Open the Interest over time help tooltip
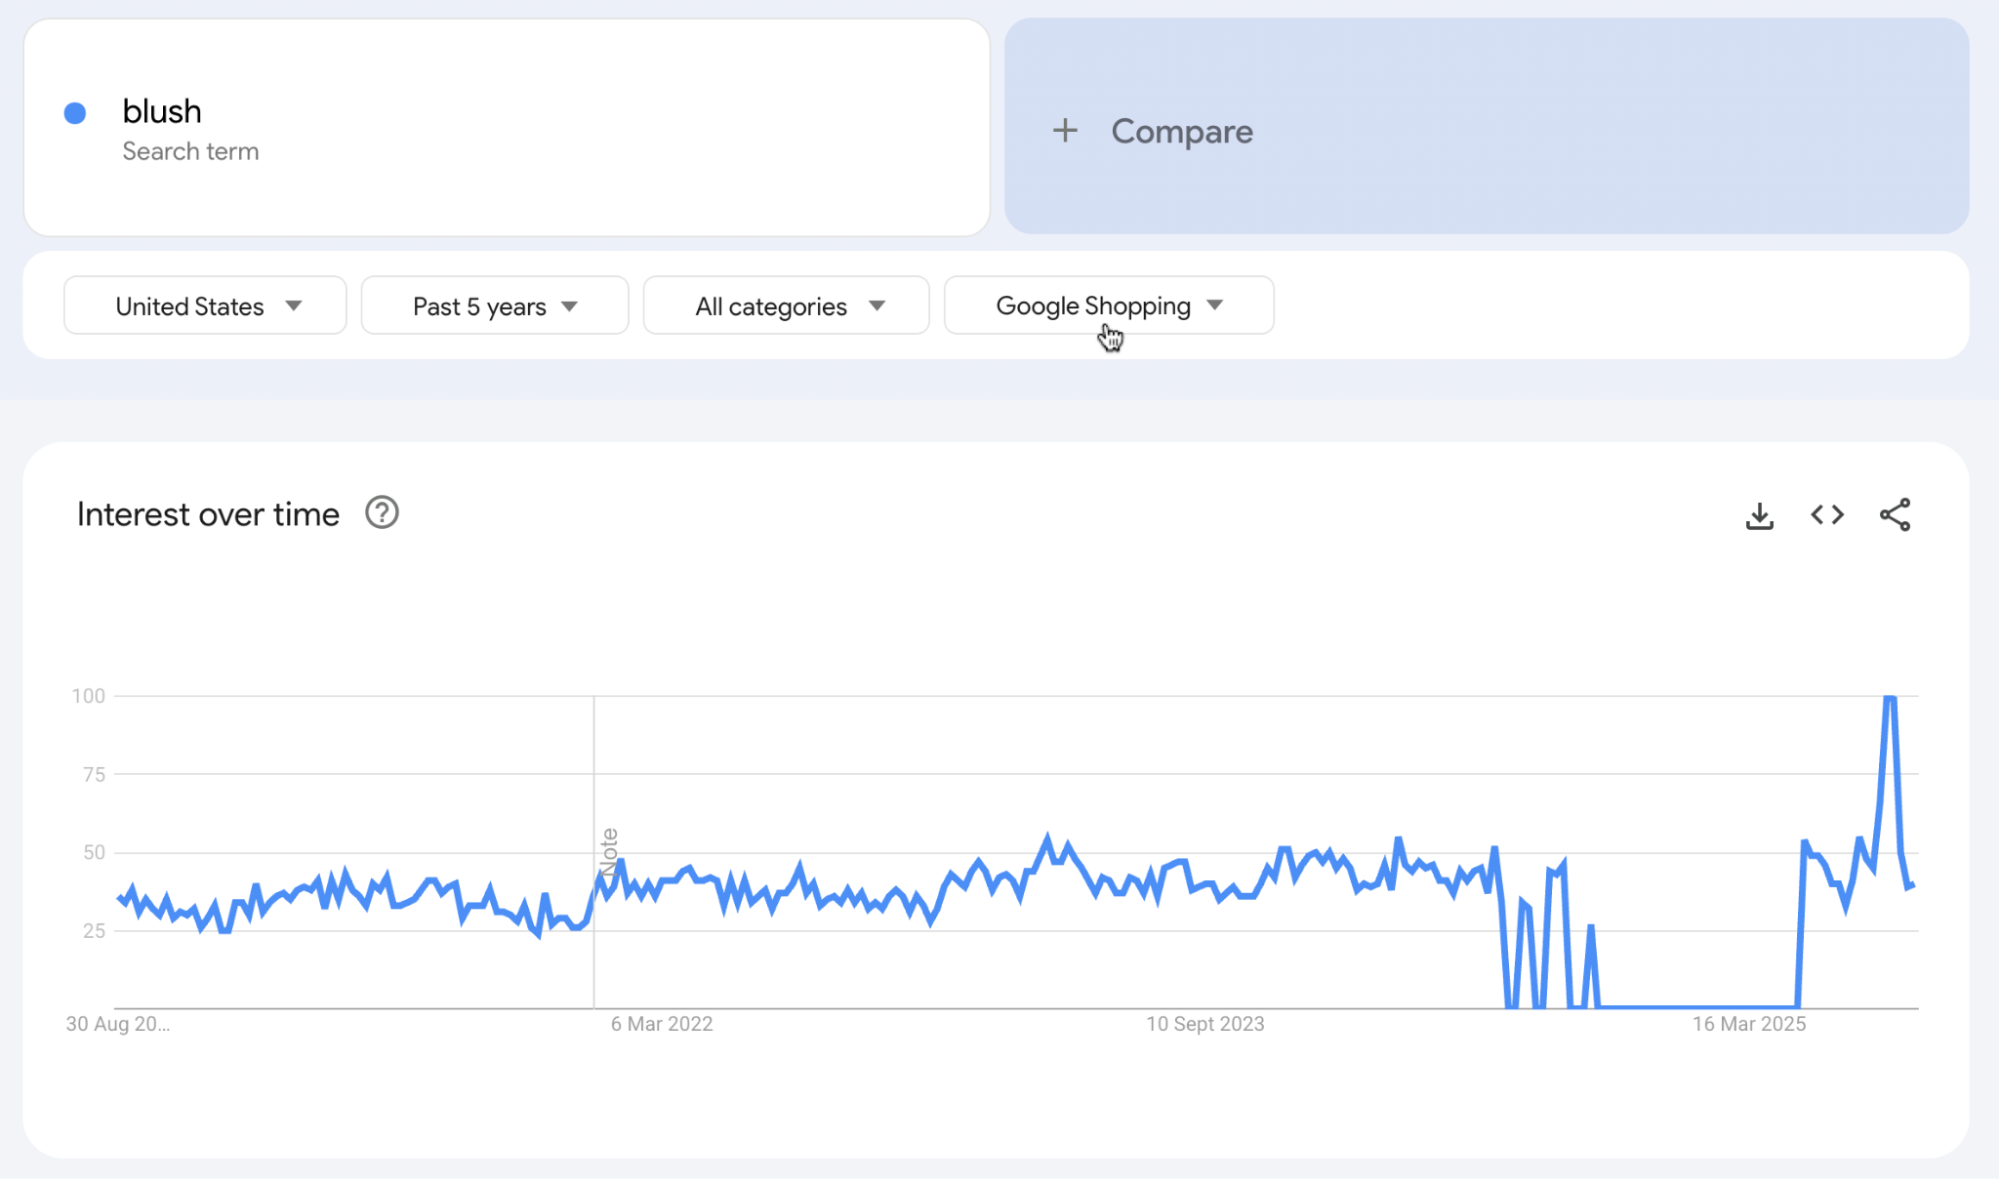This screenshot has height=1180, width=1999. tap(382, 513)
